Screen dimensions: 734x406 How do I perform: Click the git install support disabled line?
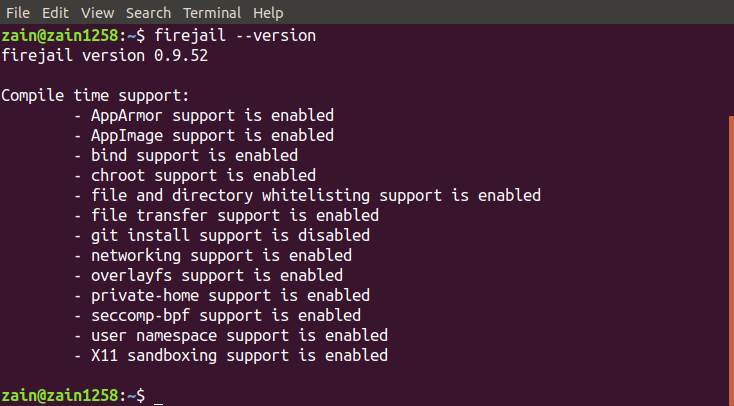pyautogui.click(x=222, y=235)
